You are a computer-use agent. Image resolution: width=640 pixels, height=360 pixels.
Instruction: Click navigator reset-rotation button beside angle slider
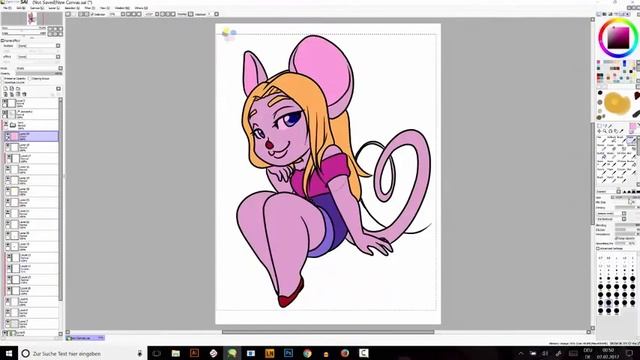(x=60, y=34)
